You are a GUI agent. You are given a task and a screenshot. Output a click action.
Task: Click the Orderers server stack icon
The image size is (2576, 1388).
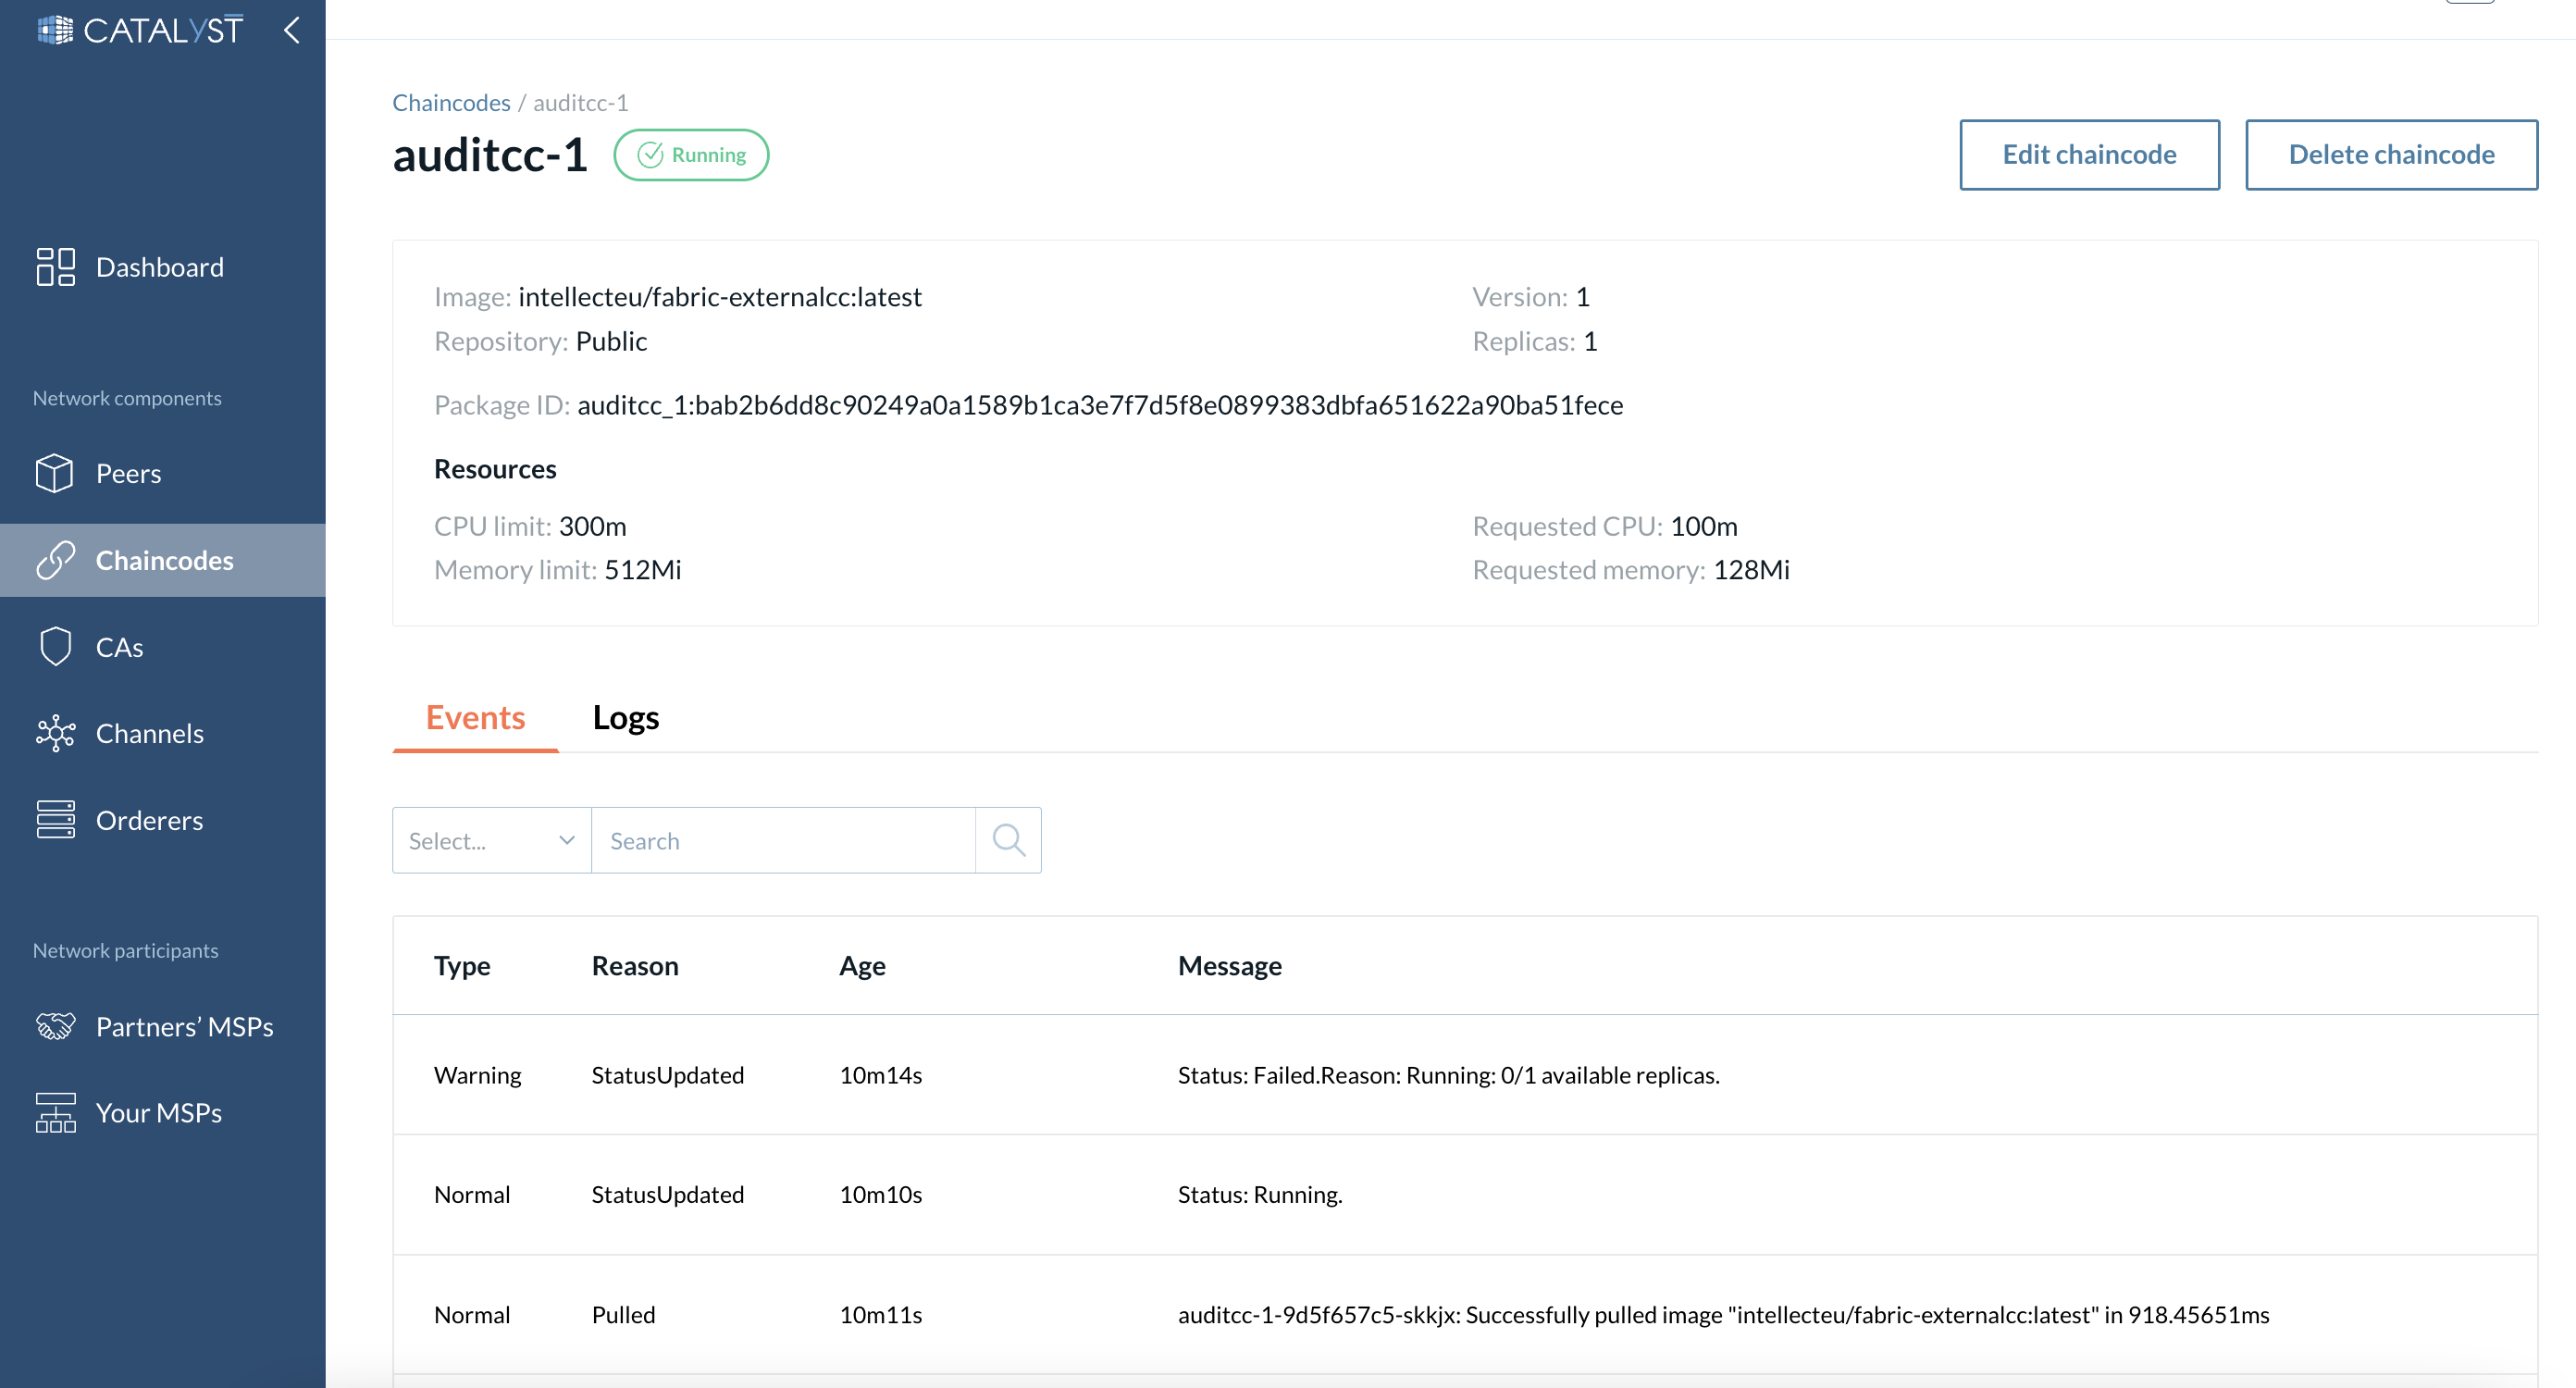point(55,820)
